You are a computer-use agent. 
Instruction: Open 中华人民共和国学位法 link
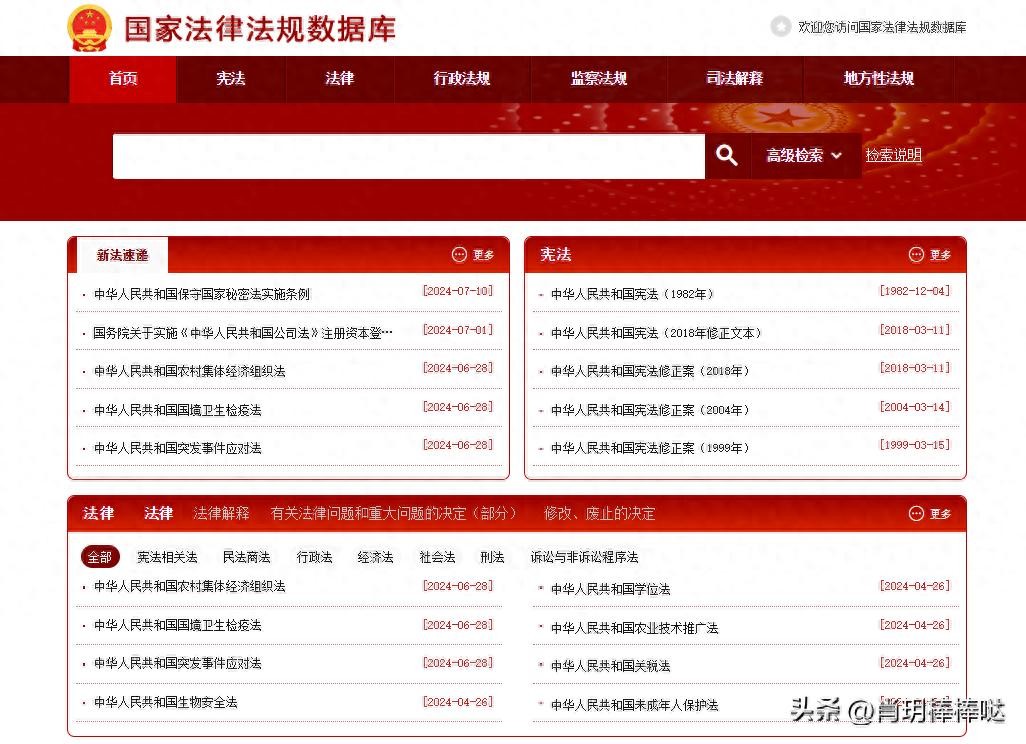[610, 589]
